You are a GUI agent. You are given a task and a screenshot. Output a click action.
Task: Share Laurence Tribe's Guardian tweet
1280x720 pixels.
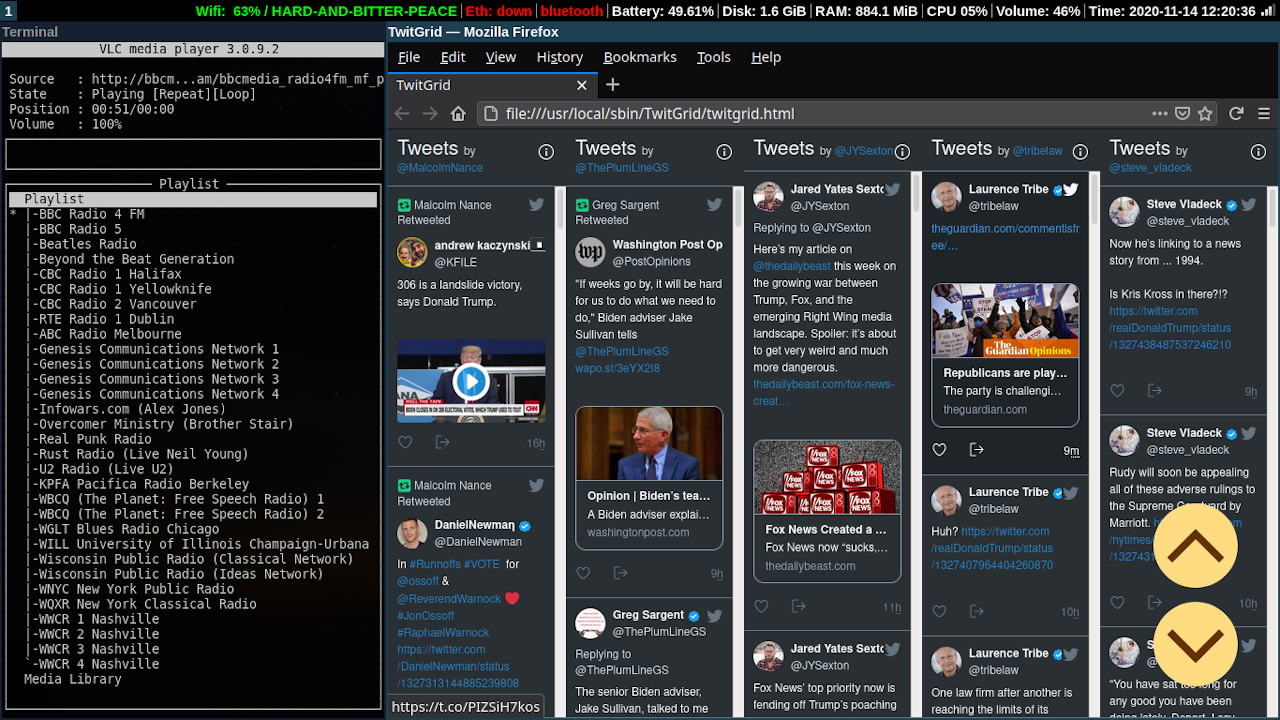(976, 450)
